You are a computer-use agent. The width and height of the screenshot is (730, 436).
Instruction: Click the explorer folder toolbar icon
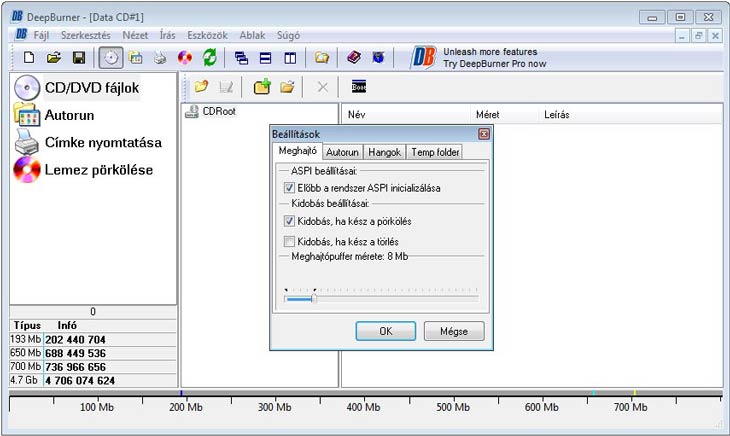tap(322, 58)
